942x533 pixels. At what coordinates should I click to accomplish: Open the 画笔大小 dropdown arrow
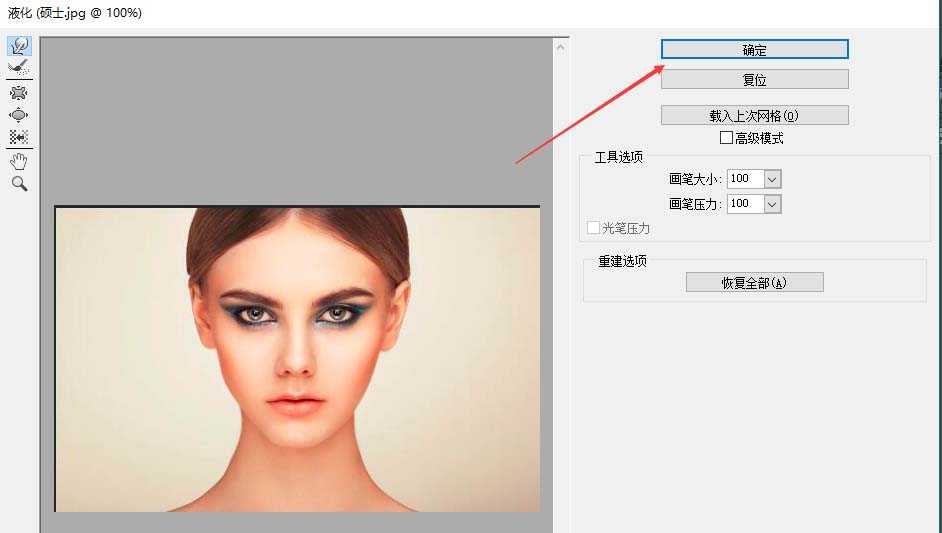pos(772,179)
